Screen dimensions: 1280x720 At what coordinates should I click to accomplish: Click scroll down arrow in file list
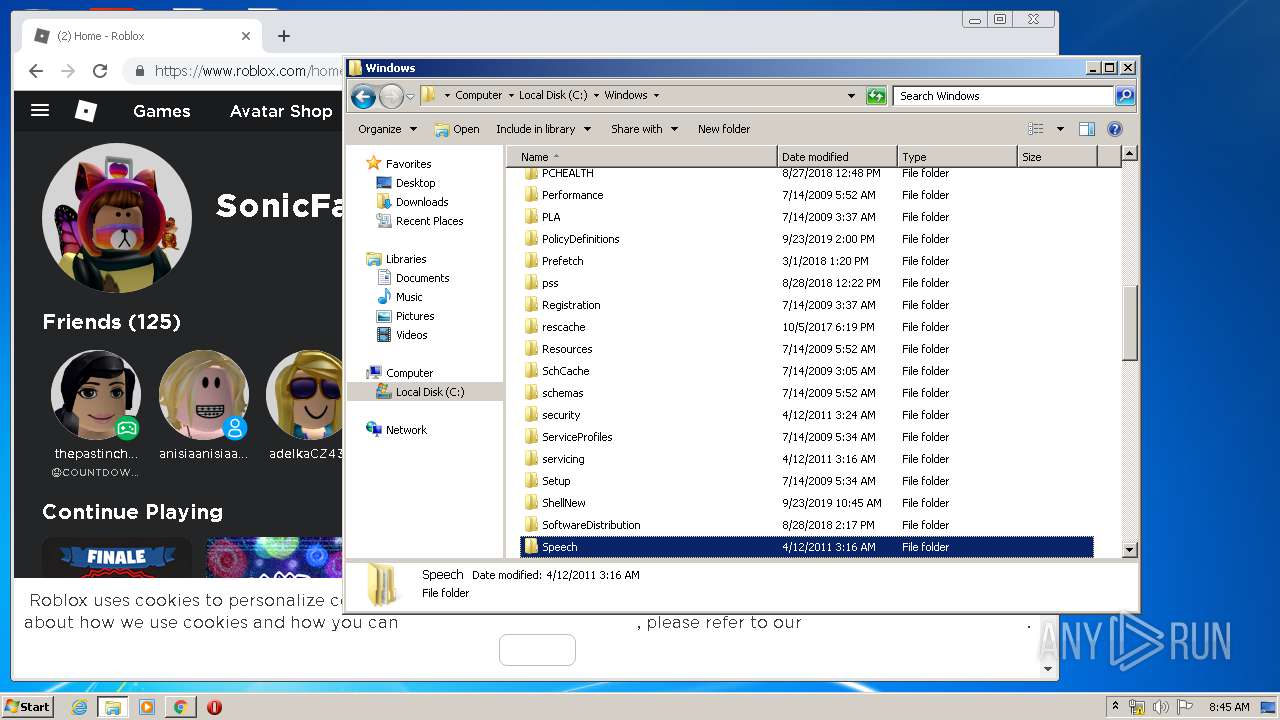pyautogui.click(x=1129, y=550)
